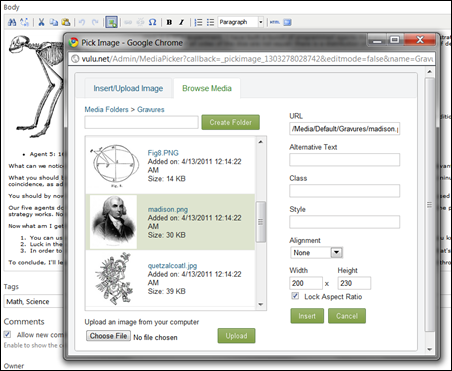Click the Tags field with Math, Science
Screen dimensions: 452x371
coord(33,301)
